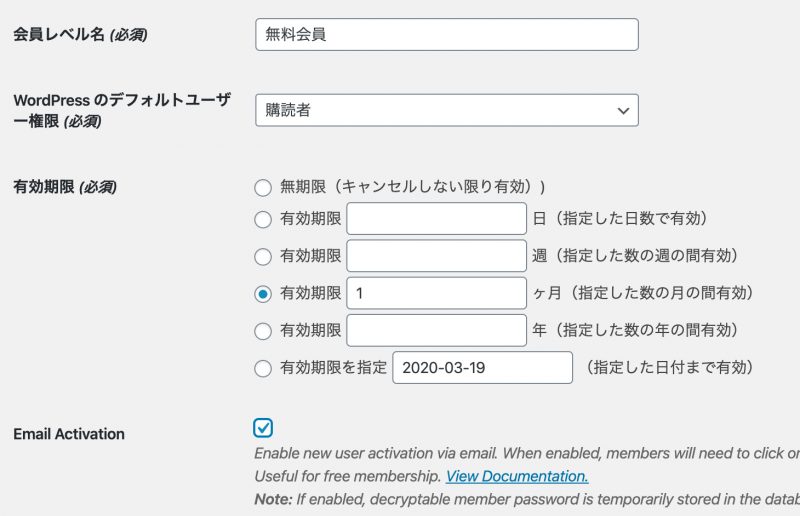Click the fixed date field showing 2020-03-19
Image resolution: width=800 pixels, height=516 pixels.
482,368
